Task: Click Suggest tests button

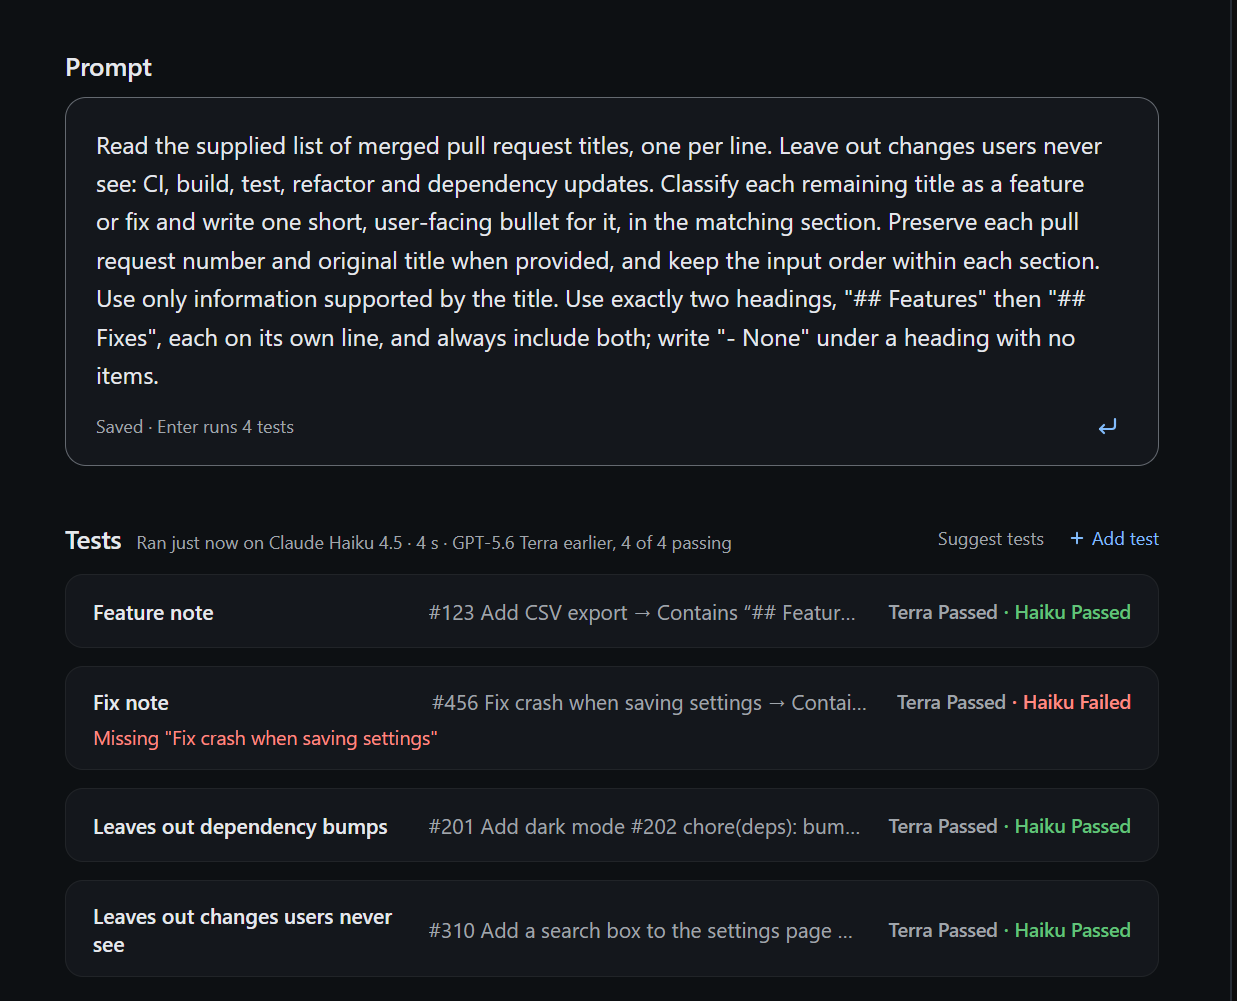Action: pos(990,538)
